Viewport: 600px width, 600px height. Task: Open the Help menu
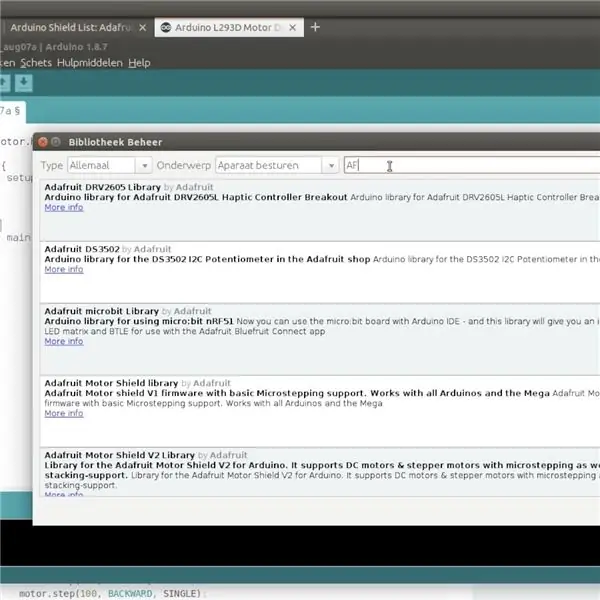(x=139, y=63)
